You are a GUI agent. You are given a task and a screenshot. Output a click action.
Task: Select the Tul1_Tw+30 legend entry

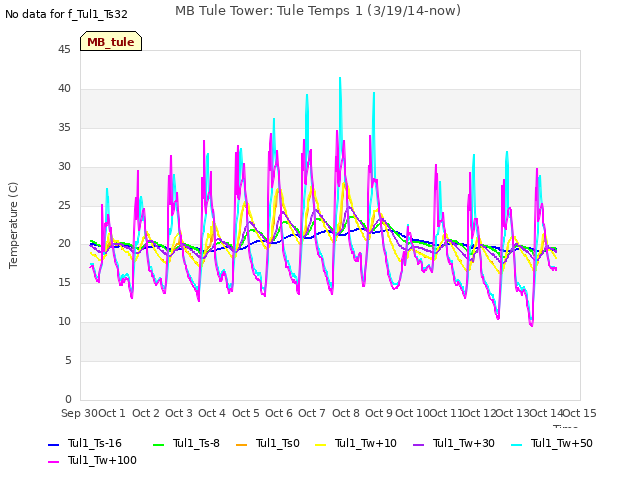pos(454,443)
